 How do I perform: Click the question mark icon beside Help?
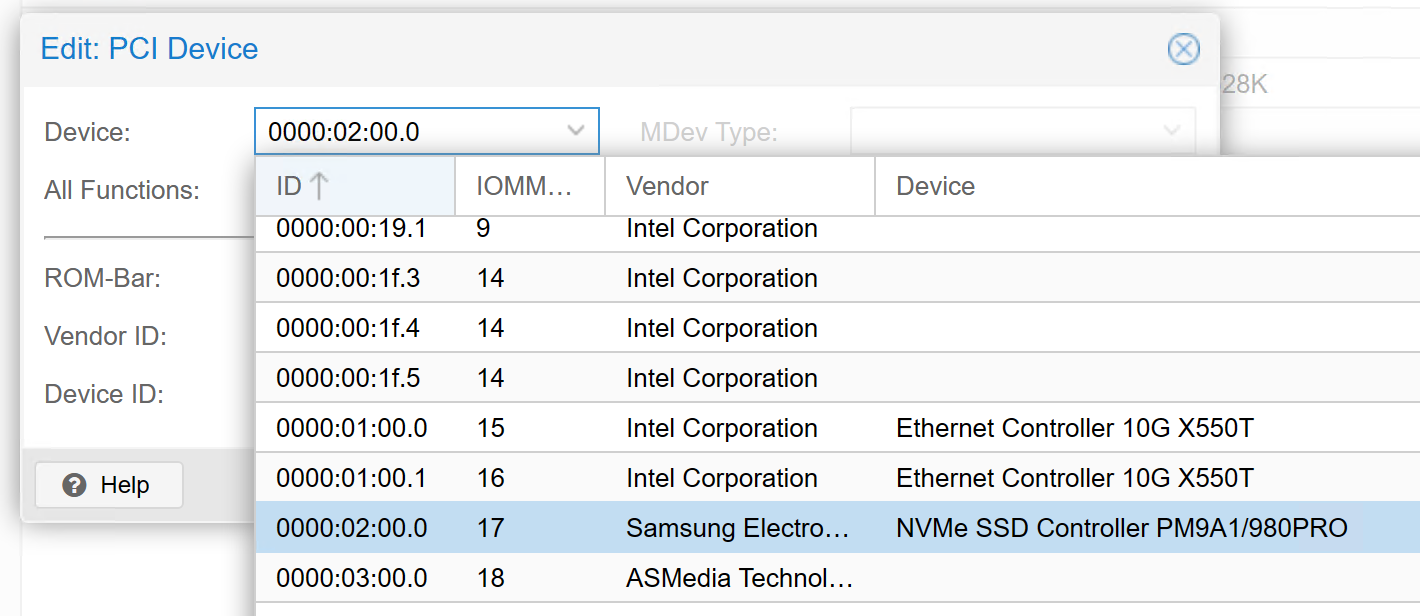point(74,485)
